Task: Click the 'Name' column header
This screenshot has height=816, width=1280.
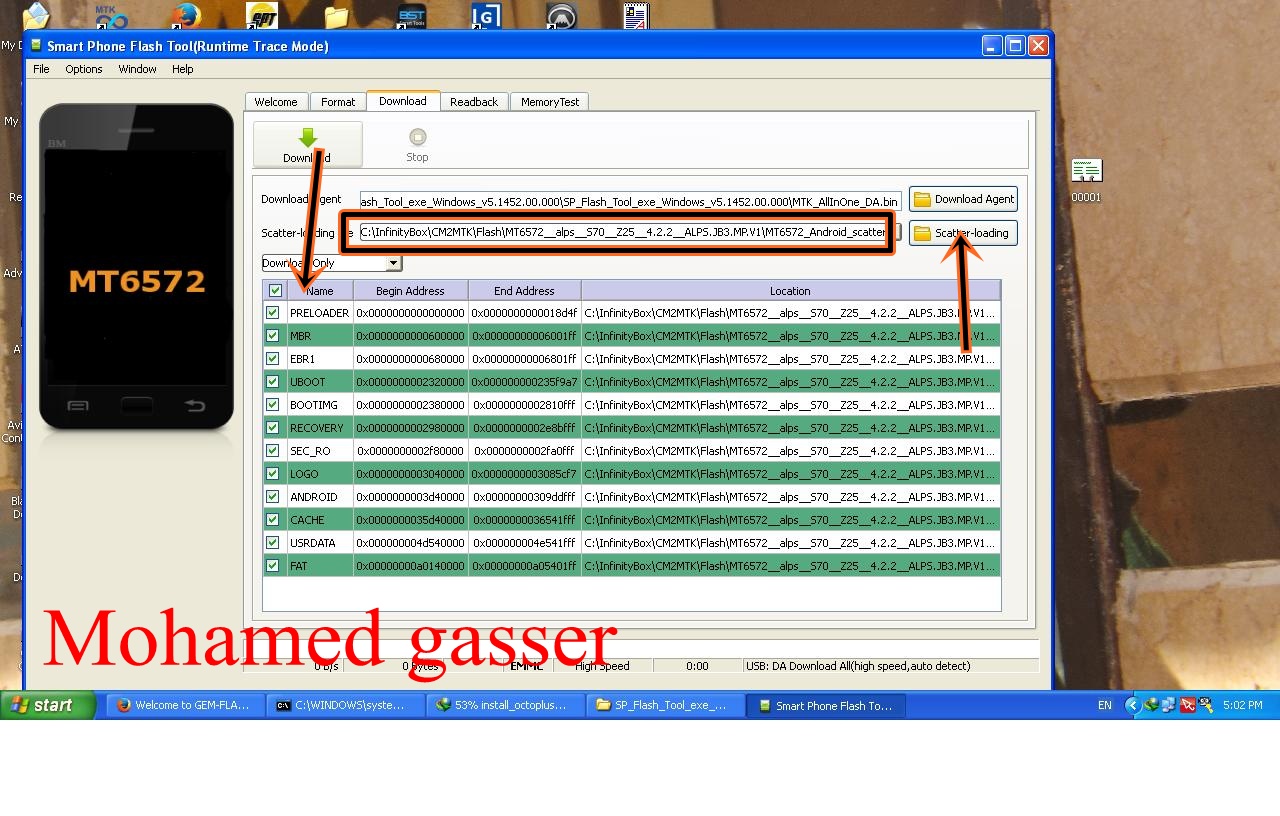Action: pyautogui.click(x=320, y=291)
